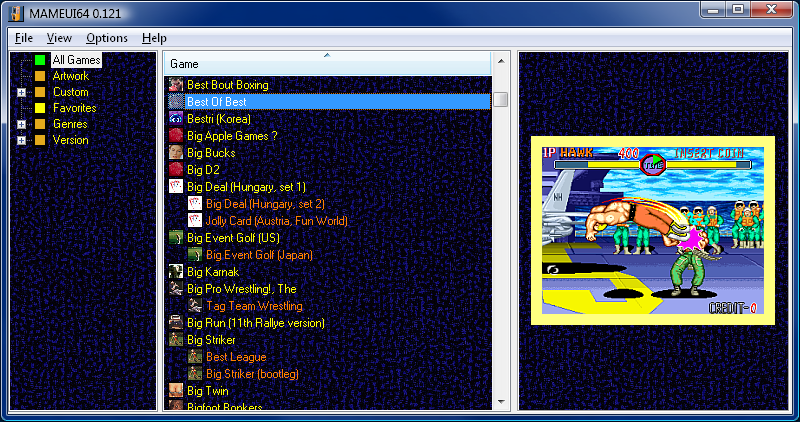Sort by the Game column header
The width and height of the screenshot is (800, 422).
[x=328, y=63]
